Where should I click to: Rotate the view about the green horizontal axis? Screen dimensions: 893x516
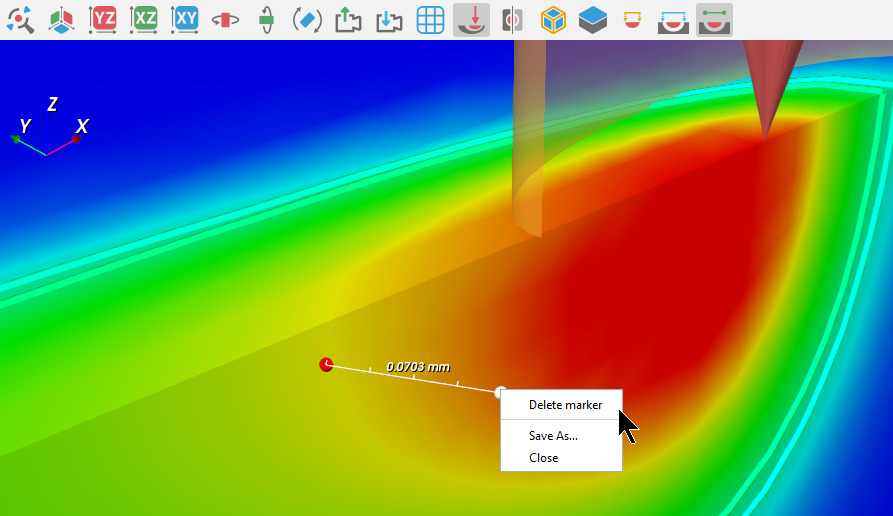click(x=267, y=20)
